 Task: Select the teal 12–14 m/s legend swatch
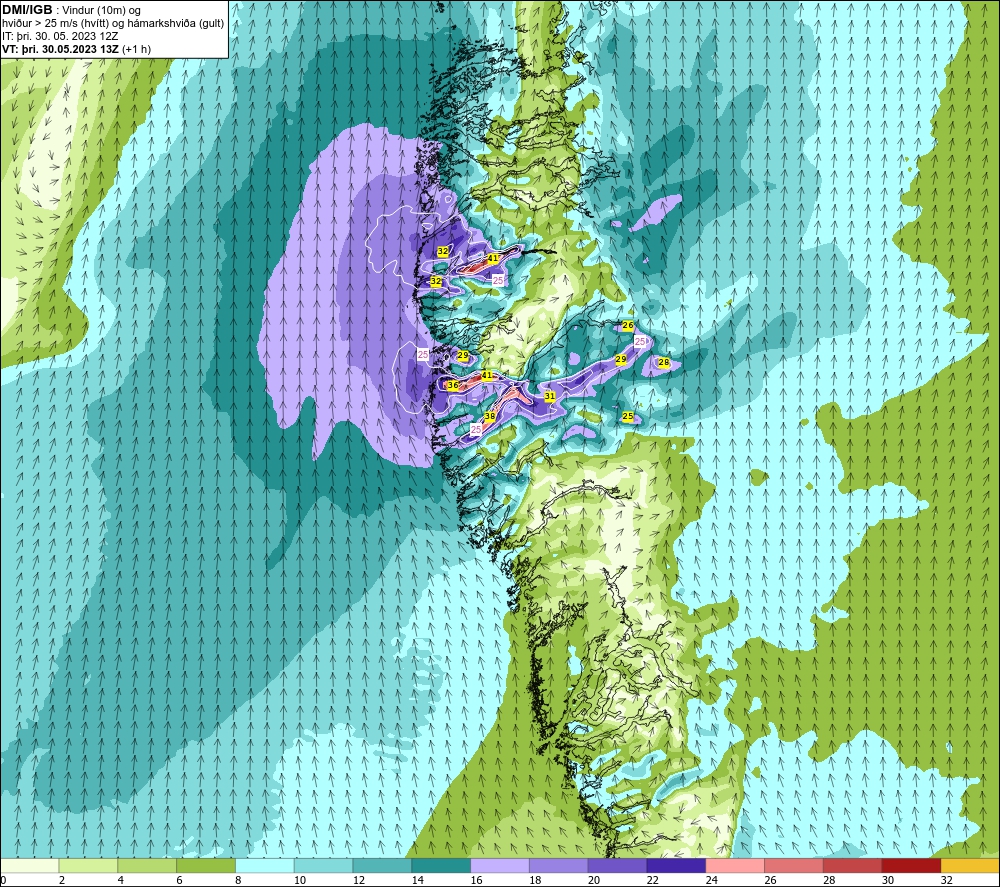pyautogui.click(x=382, y=865)
